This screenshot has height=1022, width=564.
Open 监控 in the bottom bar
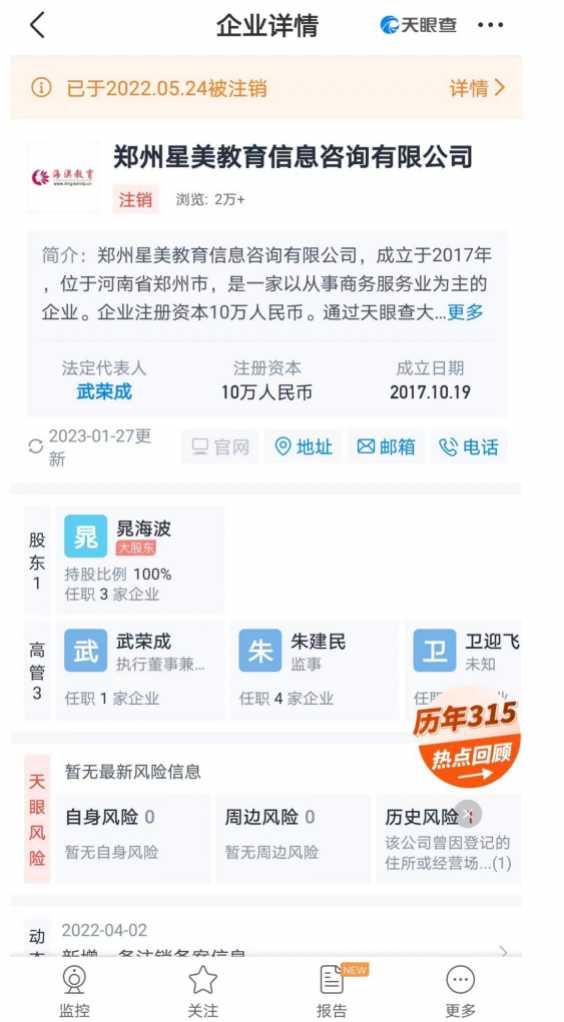[x=74, y=991]
